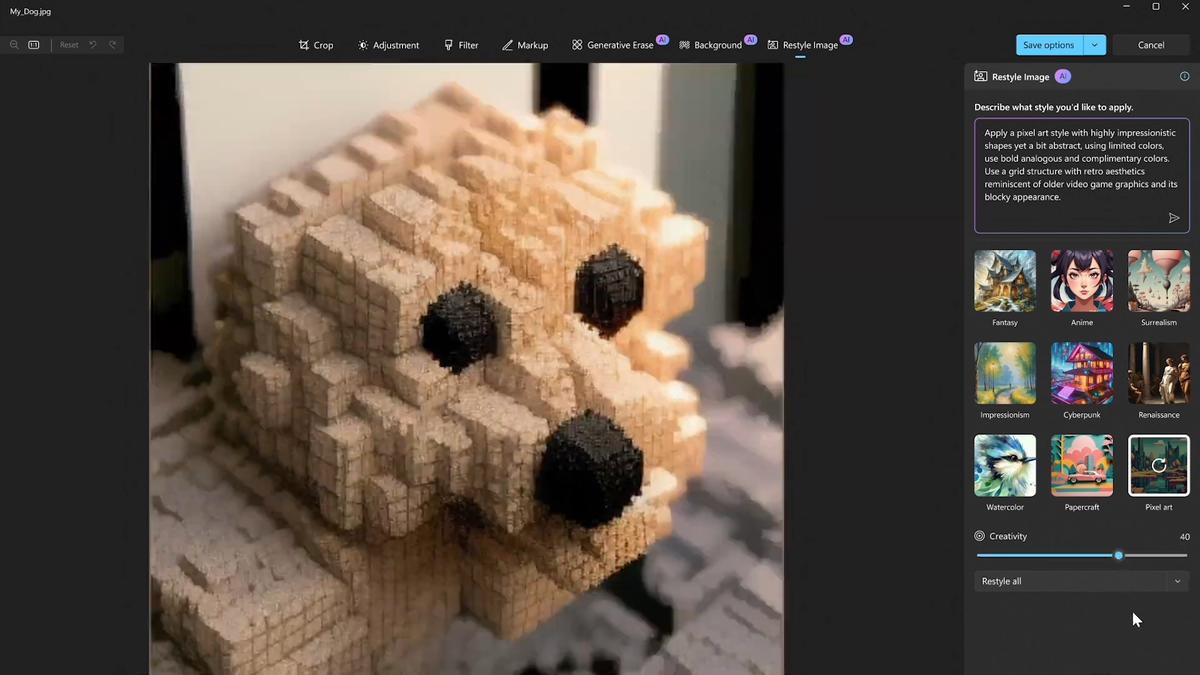
Task: Select the Restyle Image tab
Action: pos(809,45)
